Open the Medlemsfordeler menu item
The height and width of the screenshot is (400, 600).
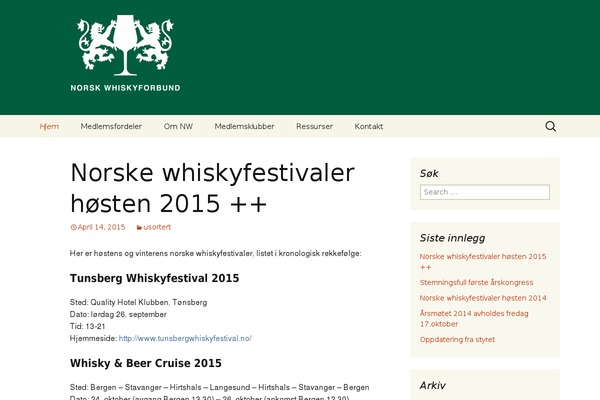point(111,126)
